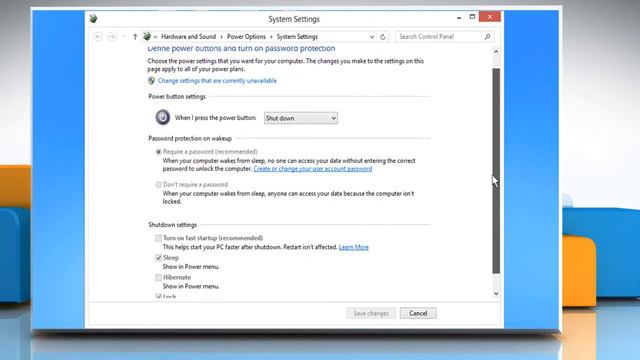Minimize the System Settings window
Viewport: 640px width, 360px height.
[459, 17]
